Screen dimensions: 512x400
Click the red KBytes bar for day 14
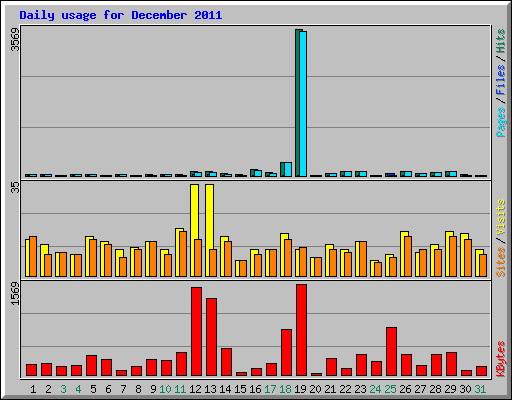(x=226, y=362)
